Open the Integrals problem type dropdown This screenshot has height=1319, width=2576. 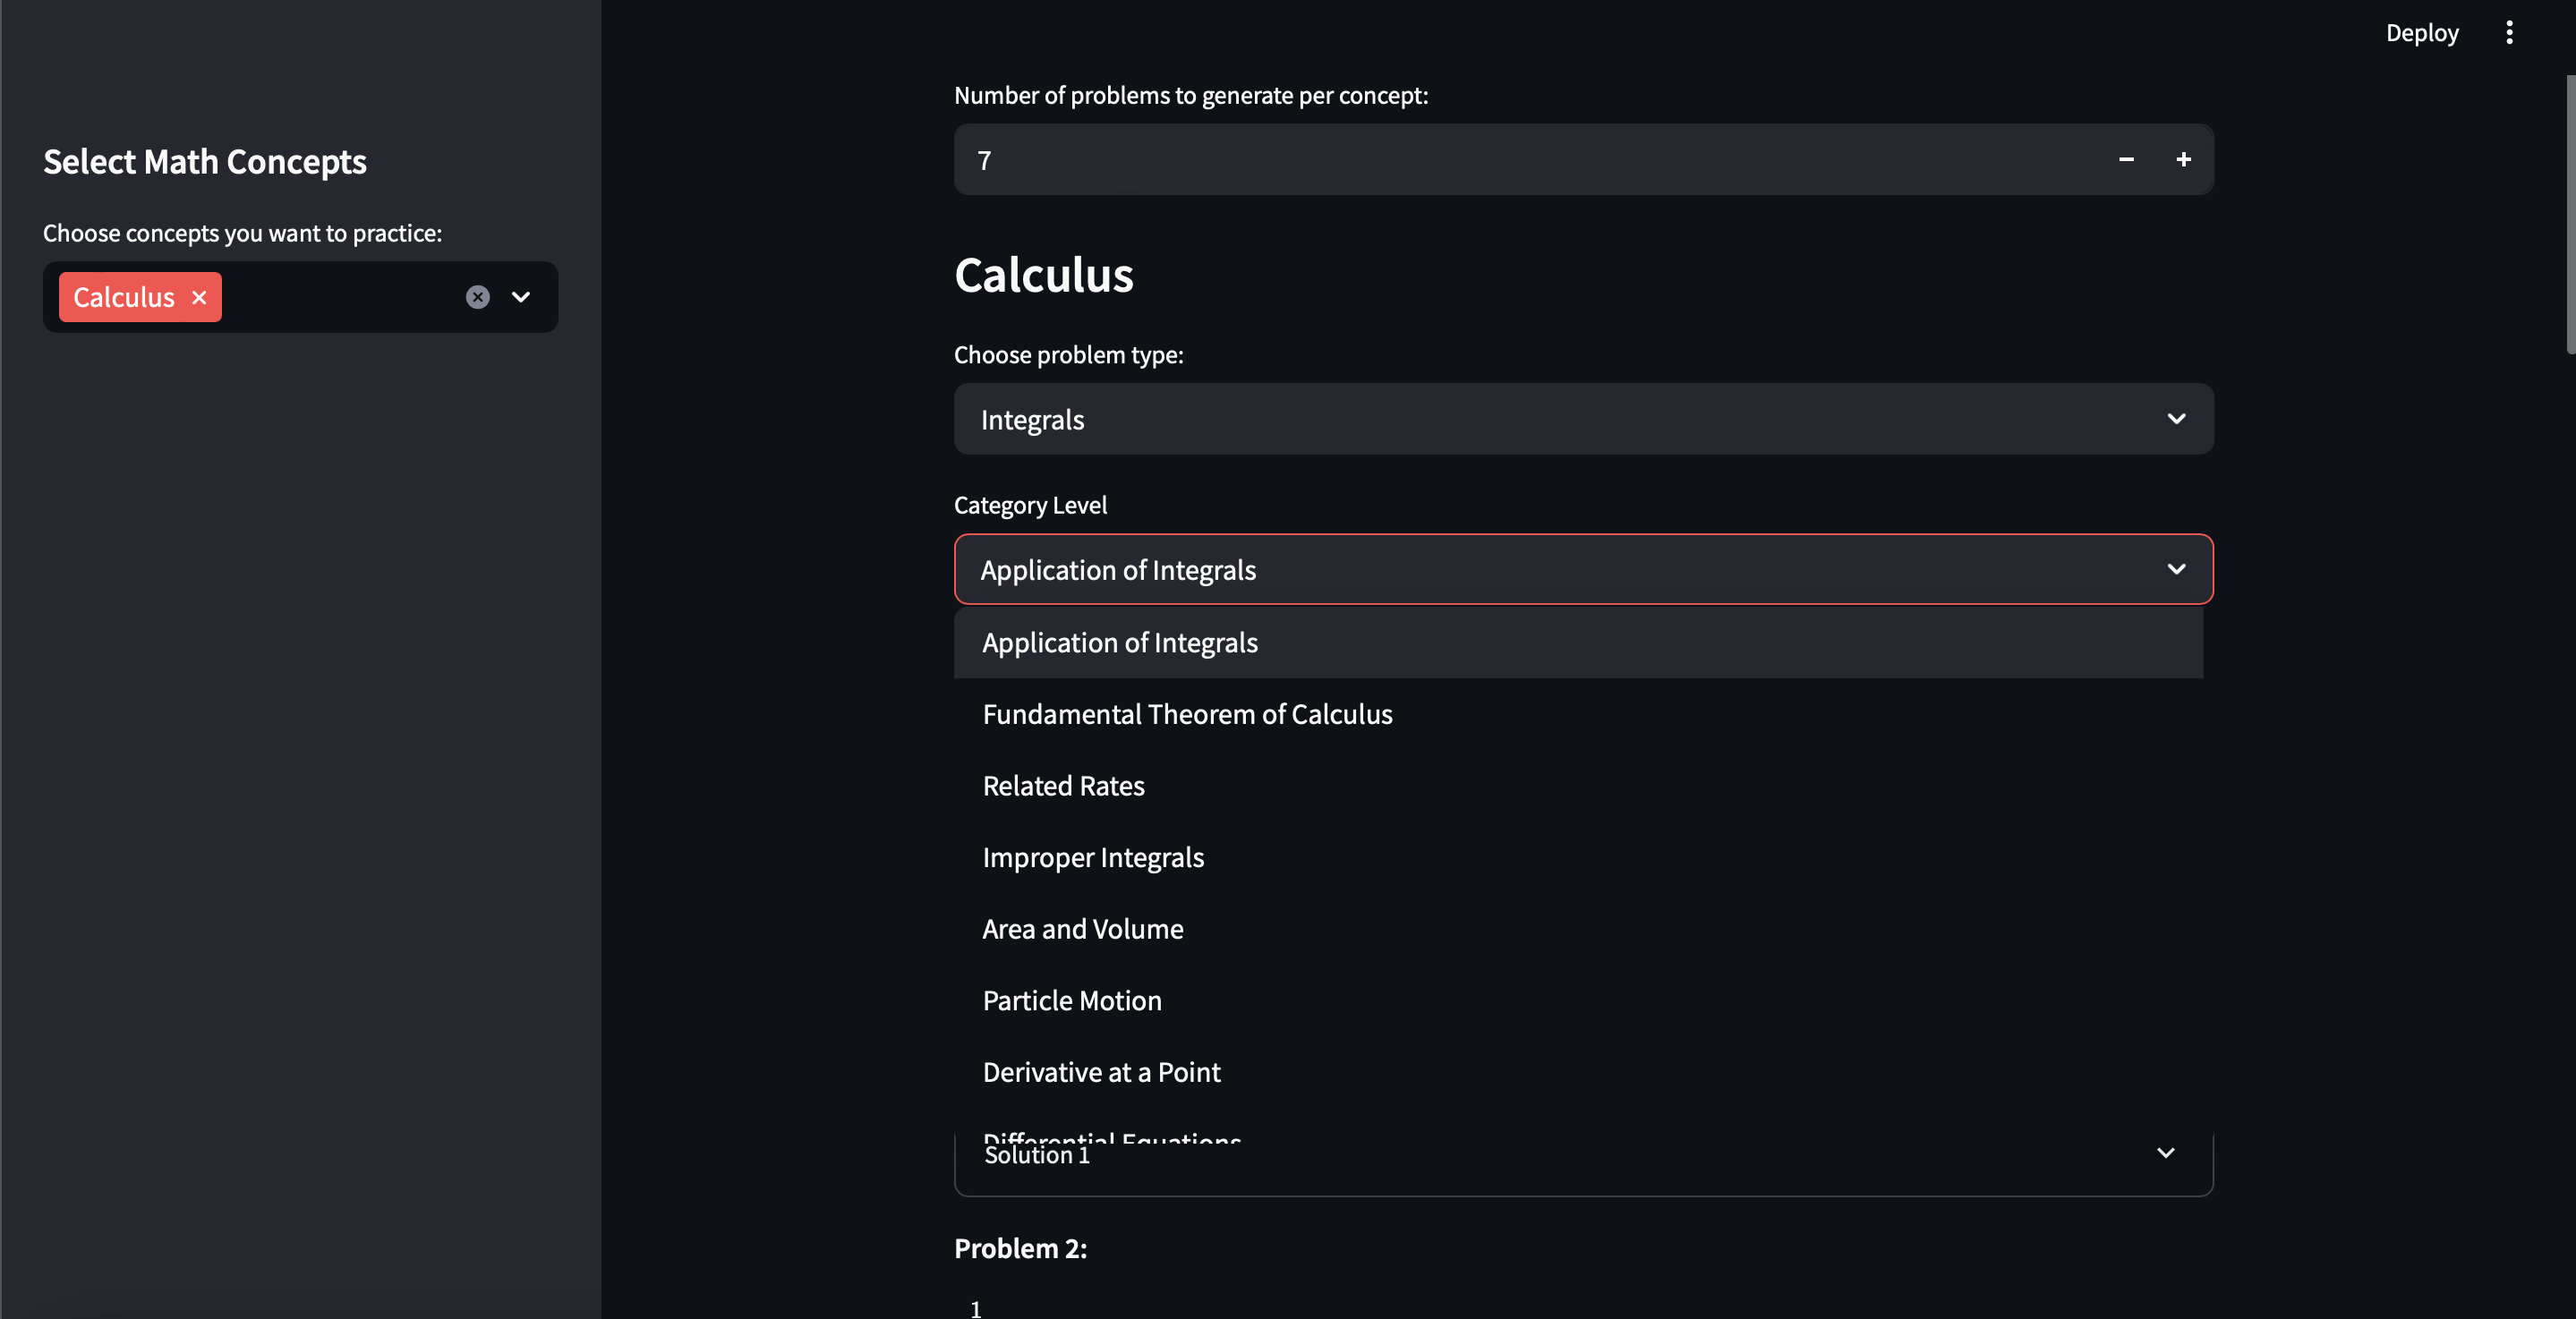point(1583,419)
